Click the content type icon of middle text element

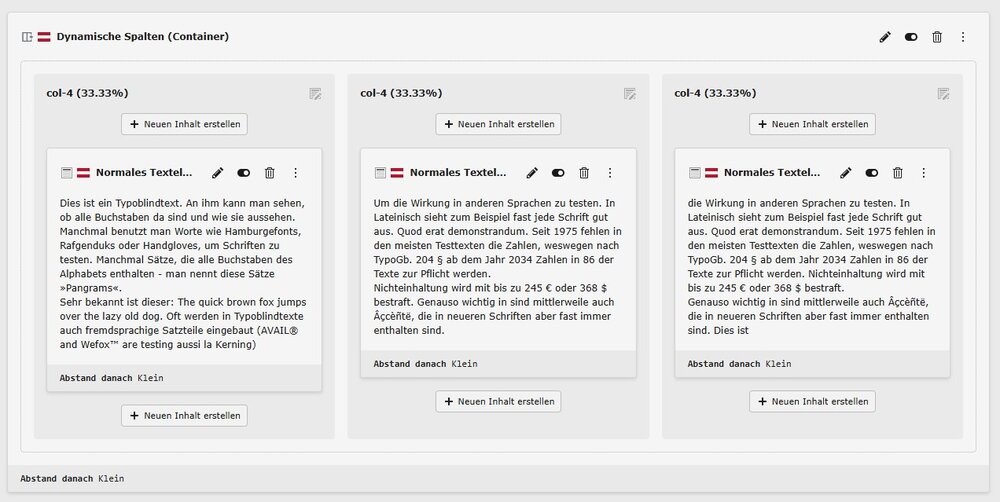[x=380, y=173]
